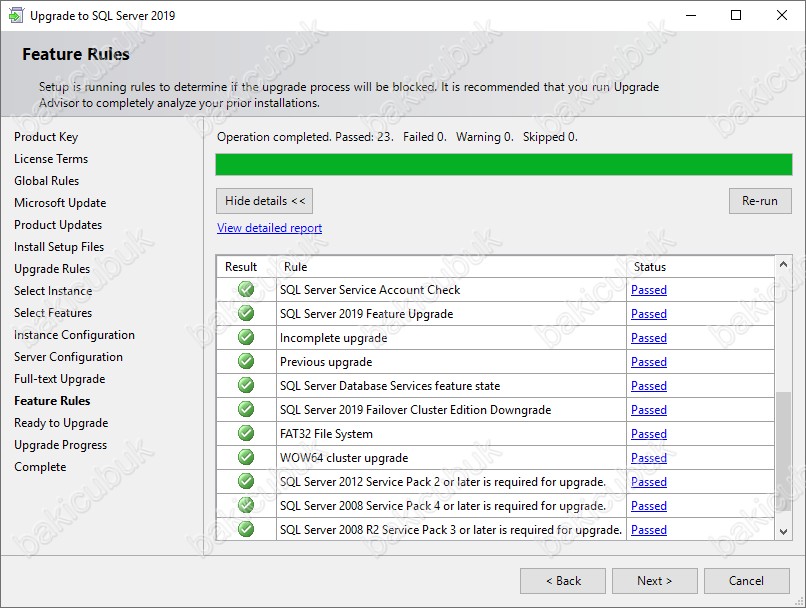Click the green check icon for FAT32 File System
The height and width of the screenshot is (608, 806).
[x=246, y=433]
